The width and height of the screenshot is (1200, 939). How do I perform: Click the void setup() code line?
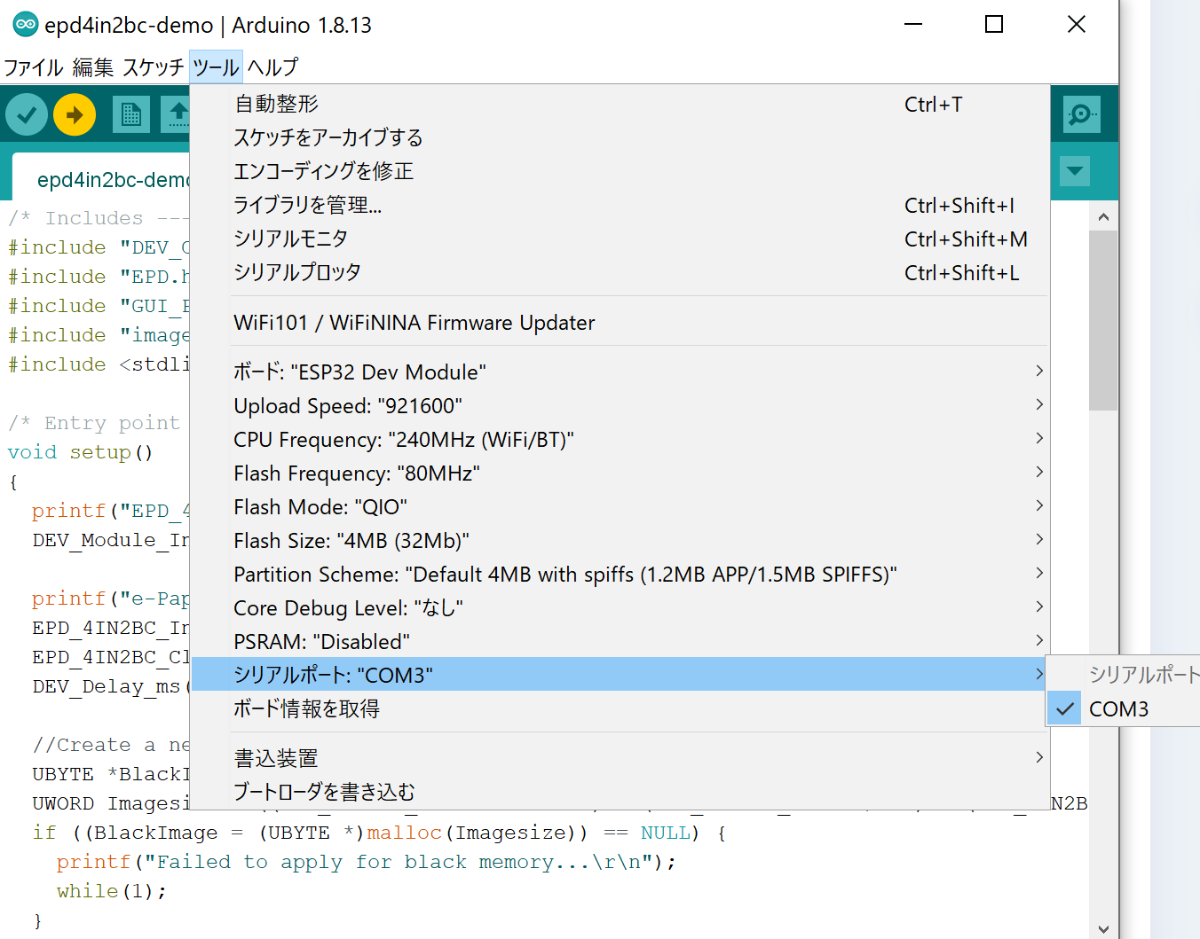point(81,452)
